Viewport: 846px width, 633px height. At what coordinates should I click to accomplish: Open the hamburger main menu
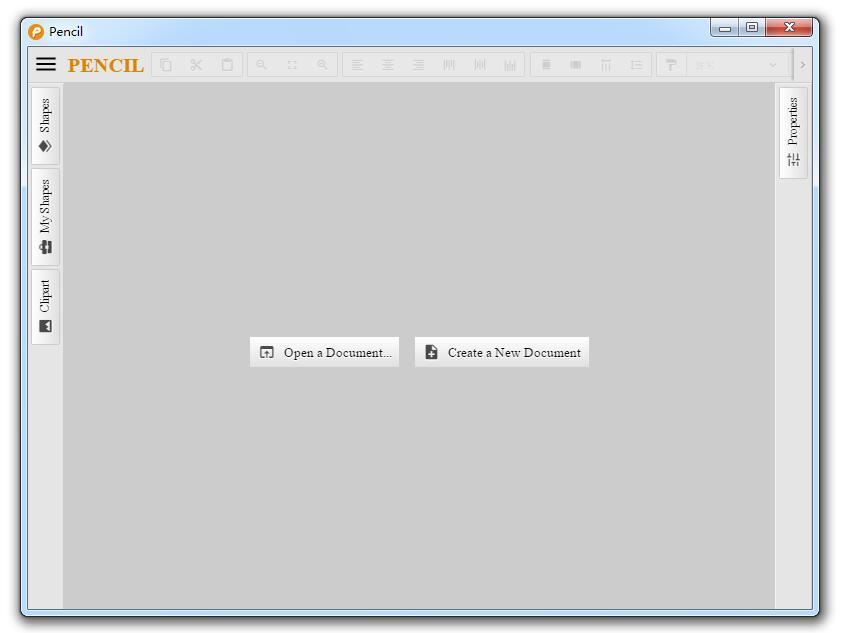coord(46,64)
